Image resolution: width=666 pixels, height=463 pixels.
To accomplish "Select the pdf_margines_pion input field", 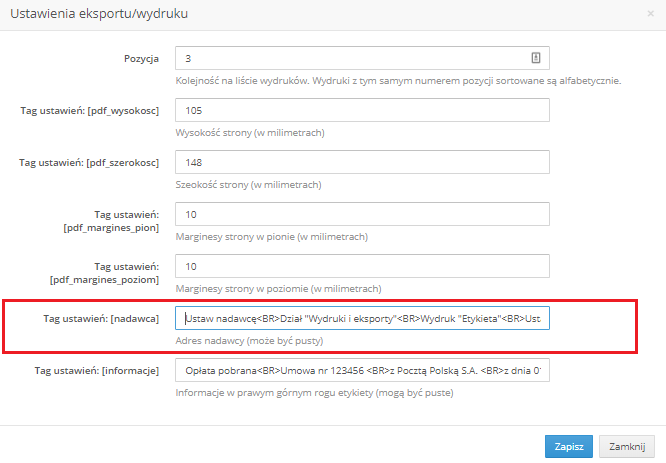I will point(362,214).
